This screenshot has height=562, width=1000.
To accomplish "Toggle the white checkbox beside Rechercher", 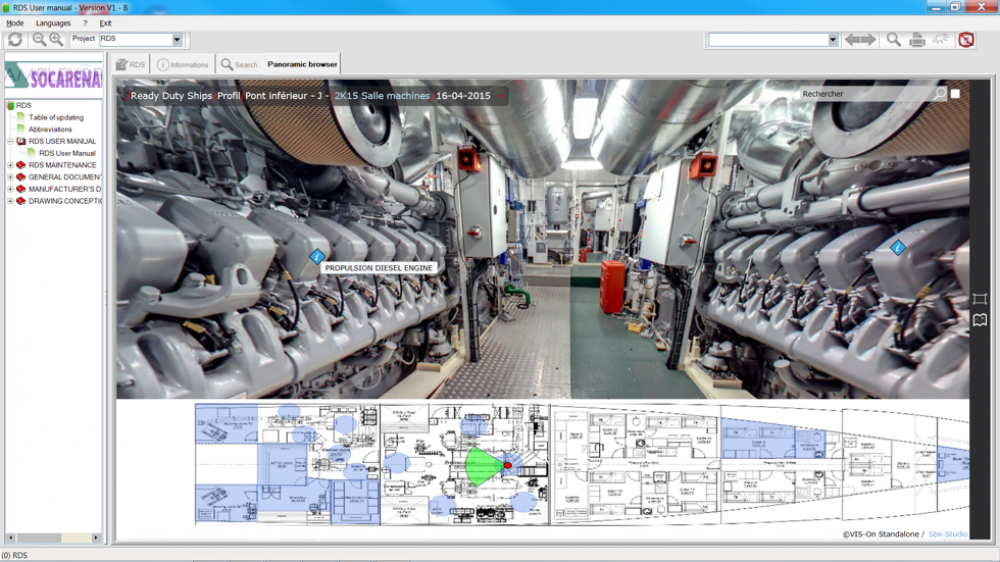I will pyautogui.click(x=955, y=94).
